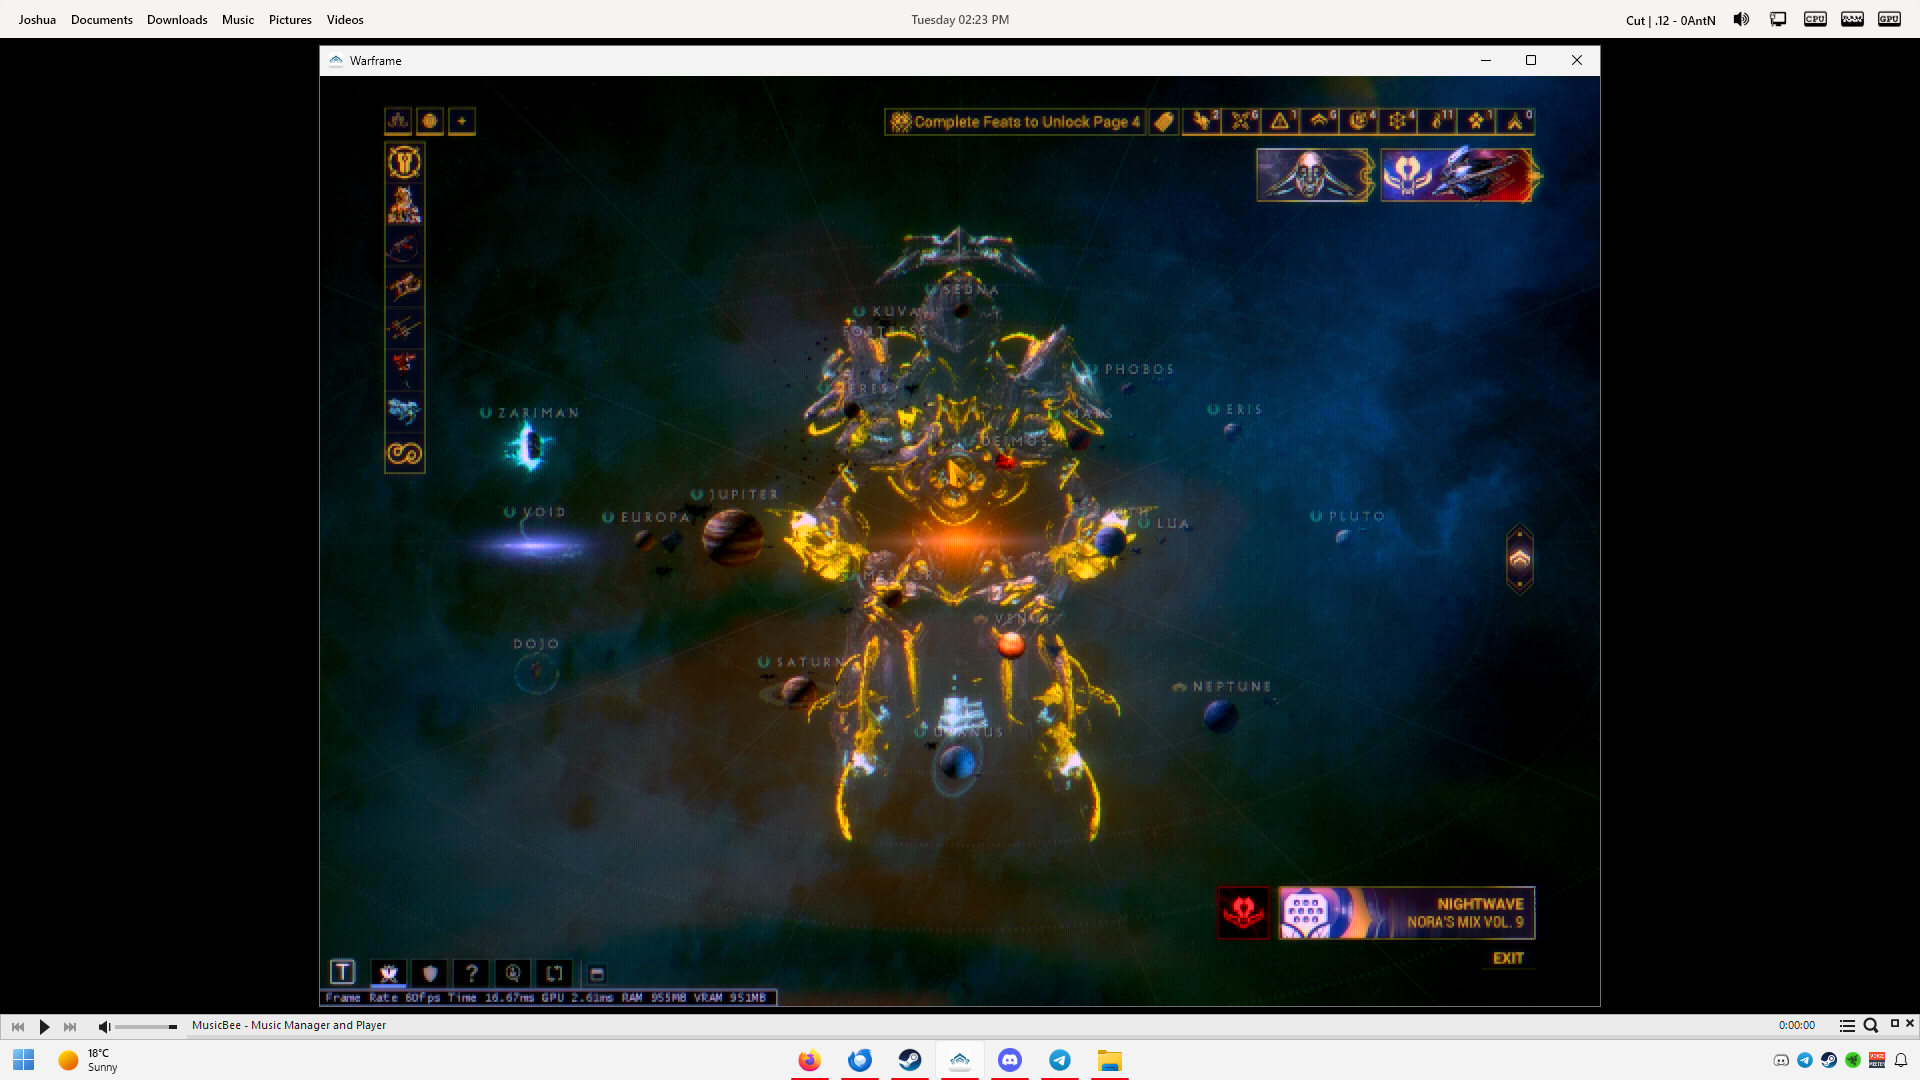Select the shield icon in bottom toolbar

[x=430, y=973]
